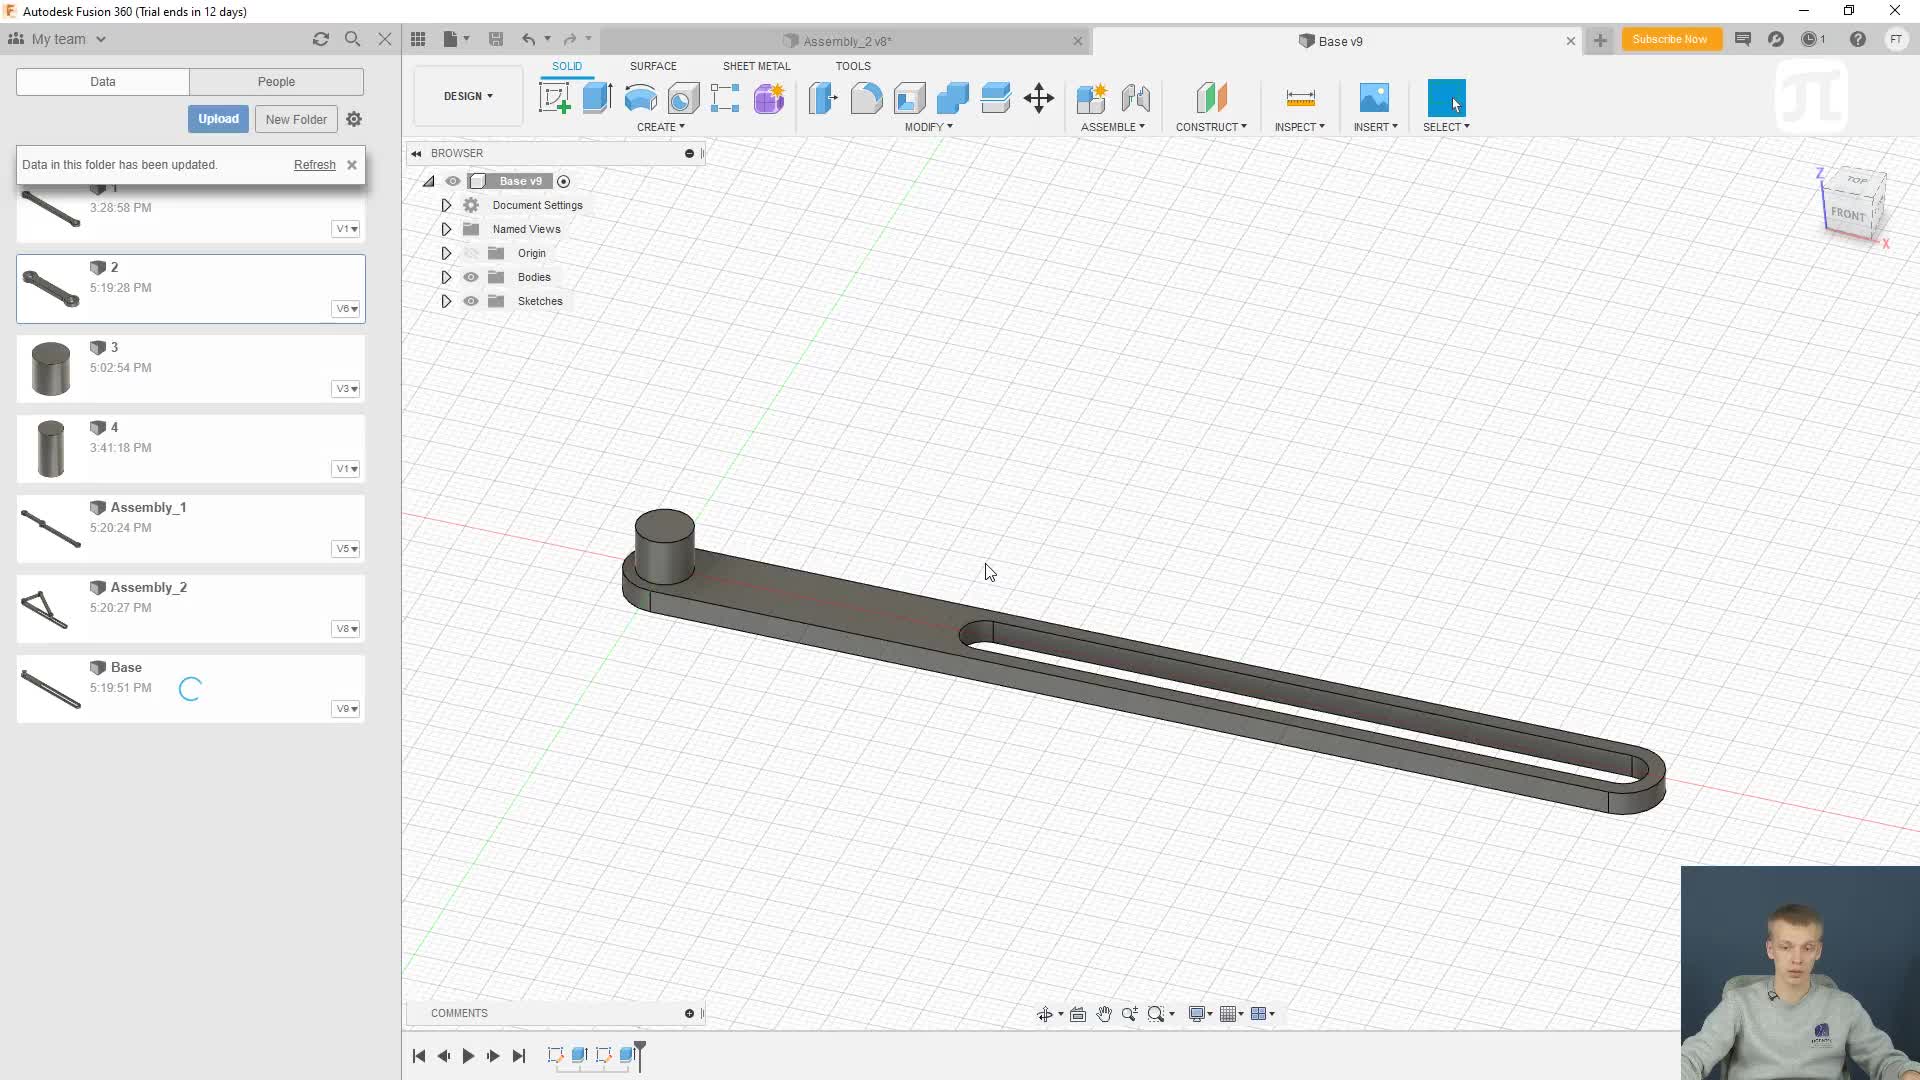Viewport: 1920px width, 1080px height.
Task: Select the Hole tool
Action: (x=683, y=98)
